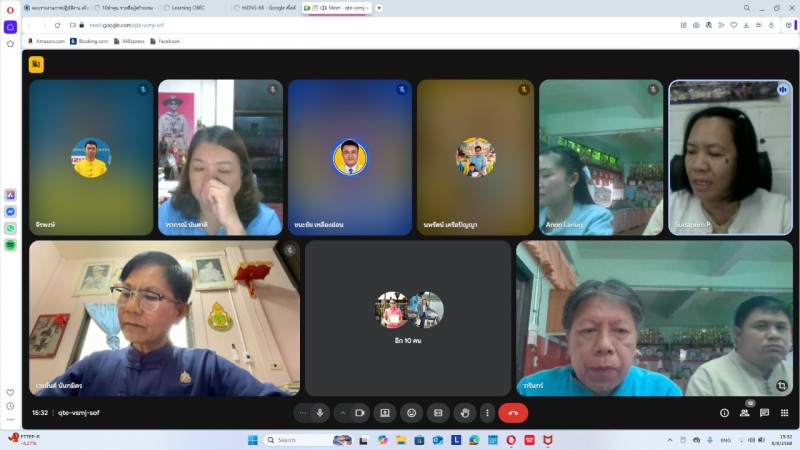Open Spotify in Opera sidebar
This screenshot has width=800, height=450.
coord(10,245)
